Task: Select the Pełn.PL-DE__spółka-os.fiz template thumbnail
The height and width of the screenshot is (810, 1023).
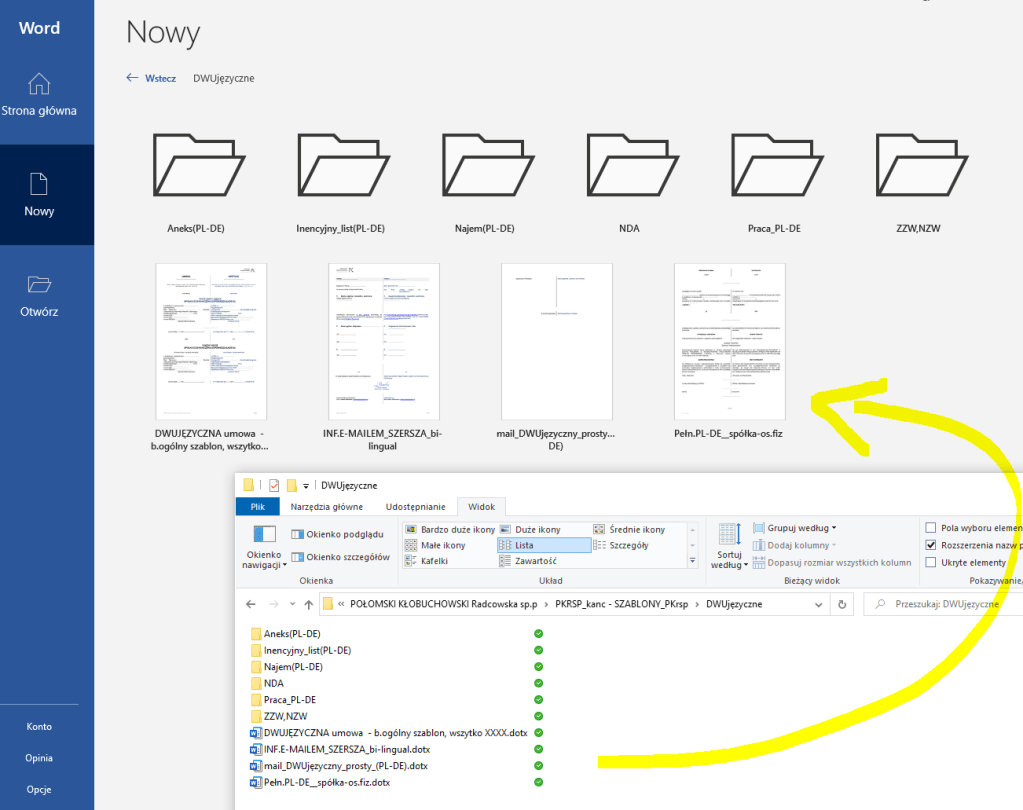Action: coord(729,341)
